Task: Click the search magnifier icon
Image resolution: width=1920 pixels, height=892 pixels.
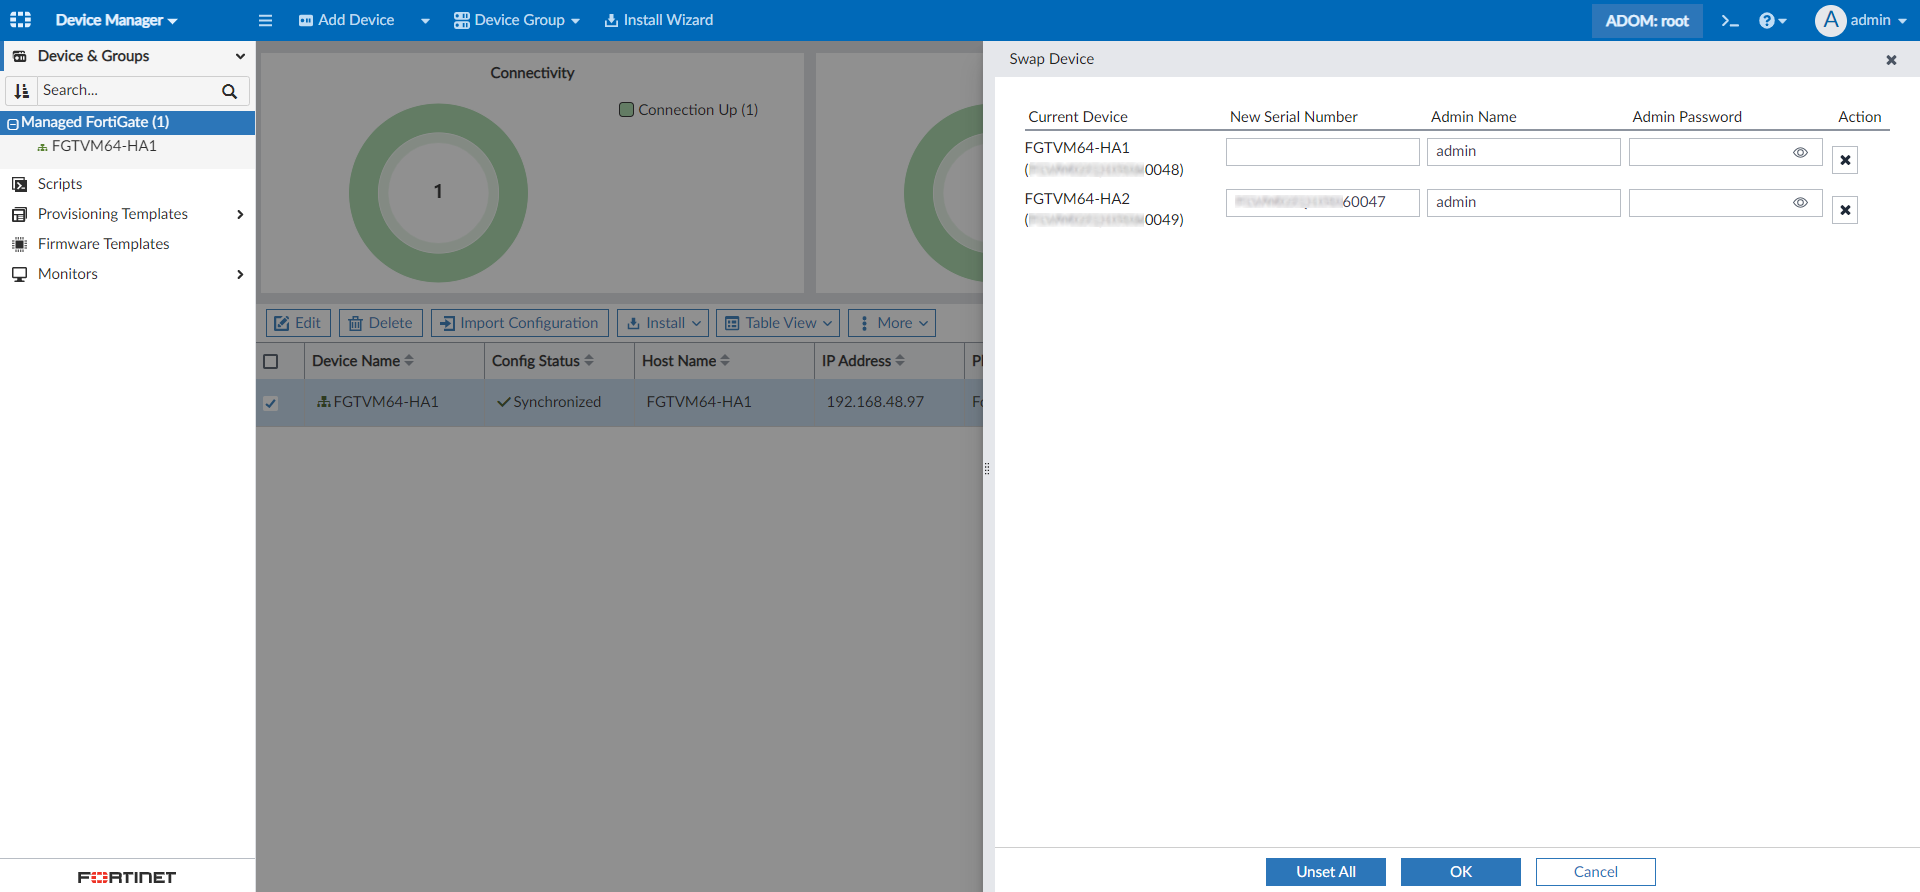Action: (x=229, y=91)
